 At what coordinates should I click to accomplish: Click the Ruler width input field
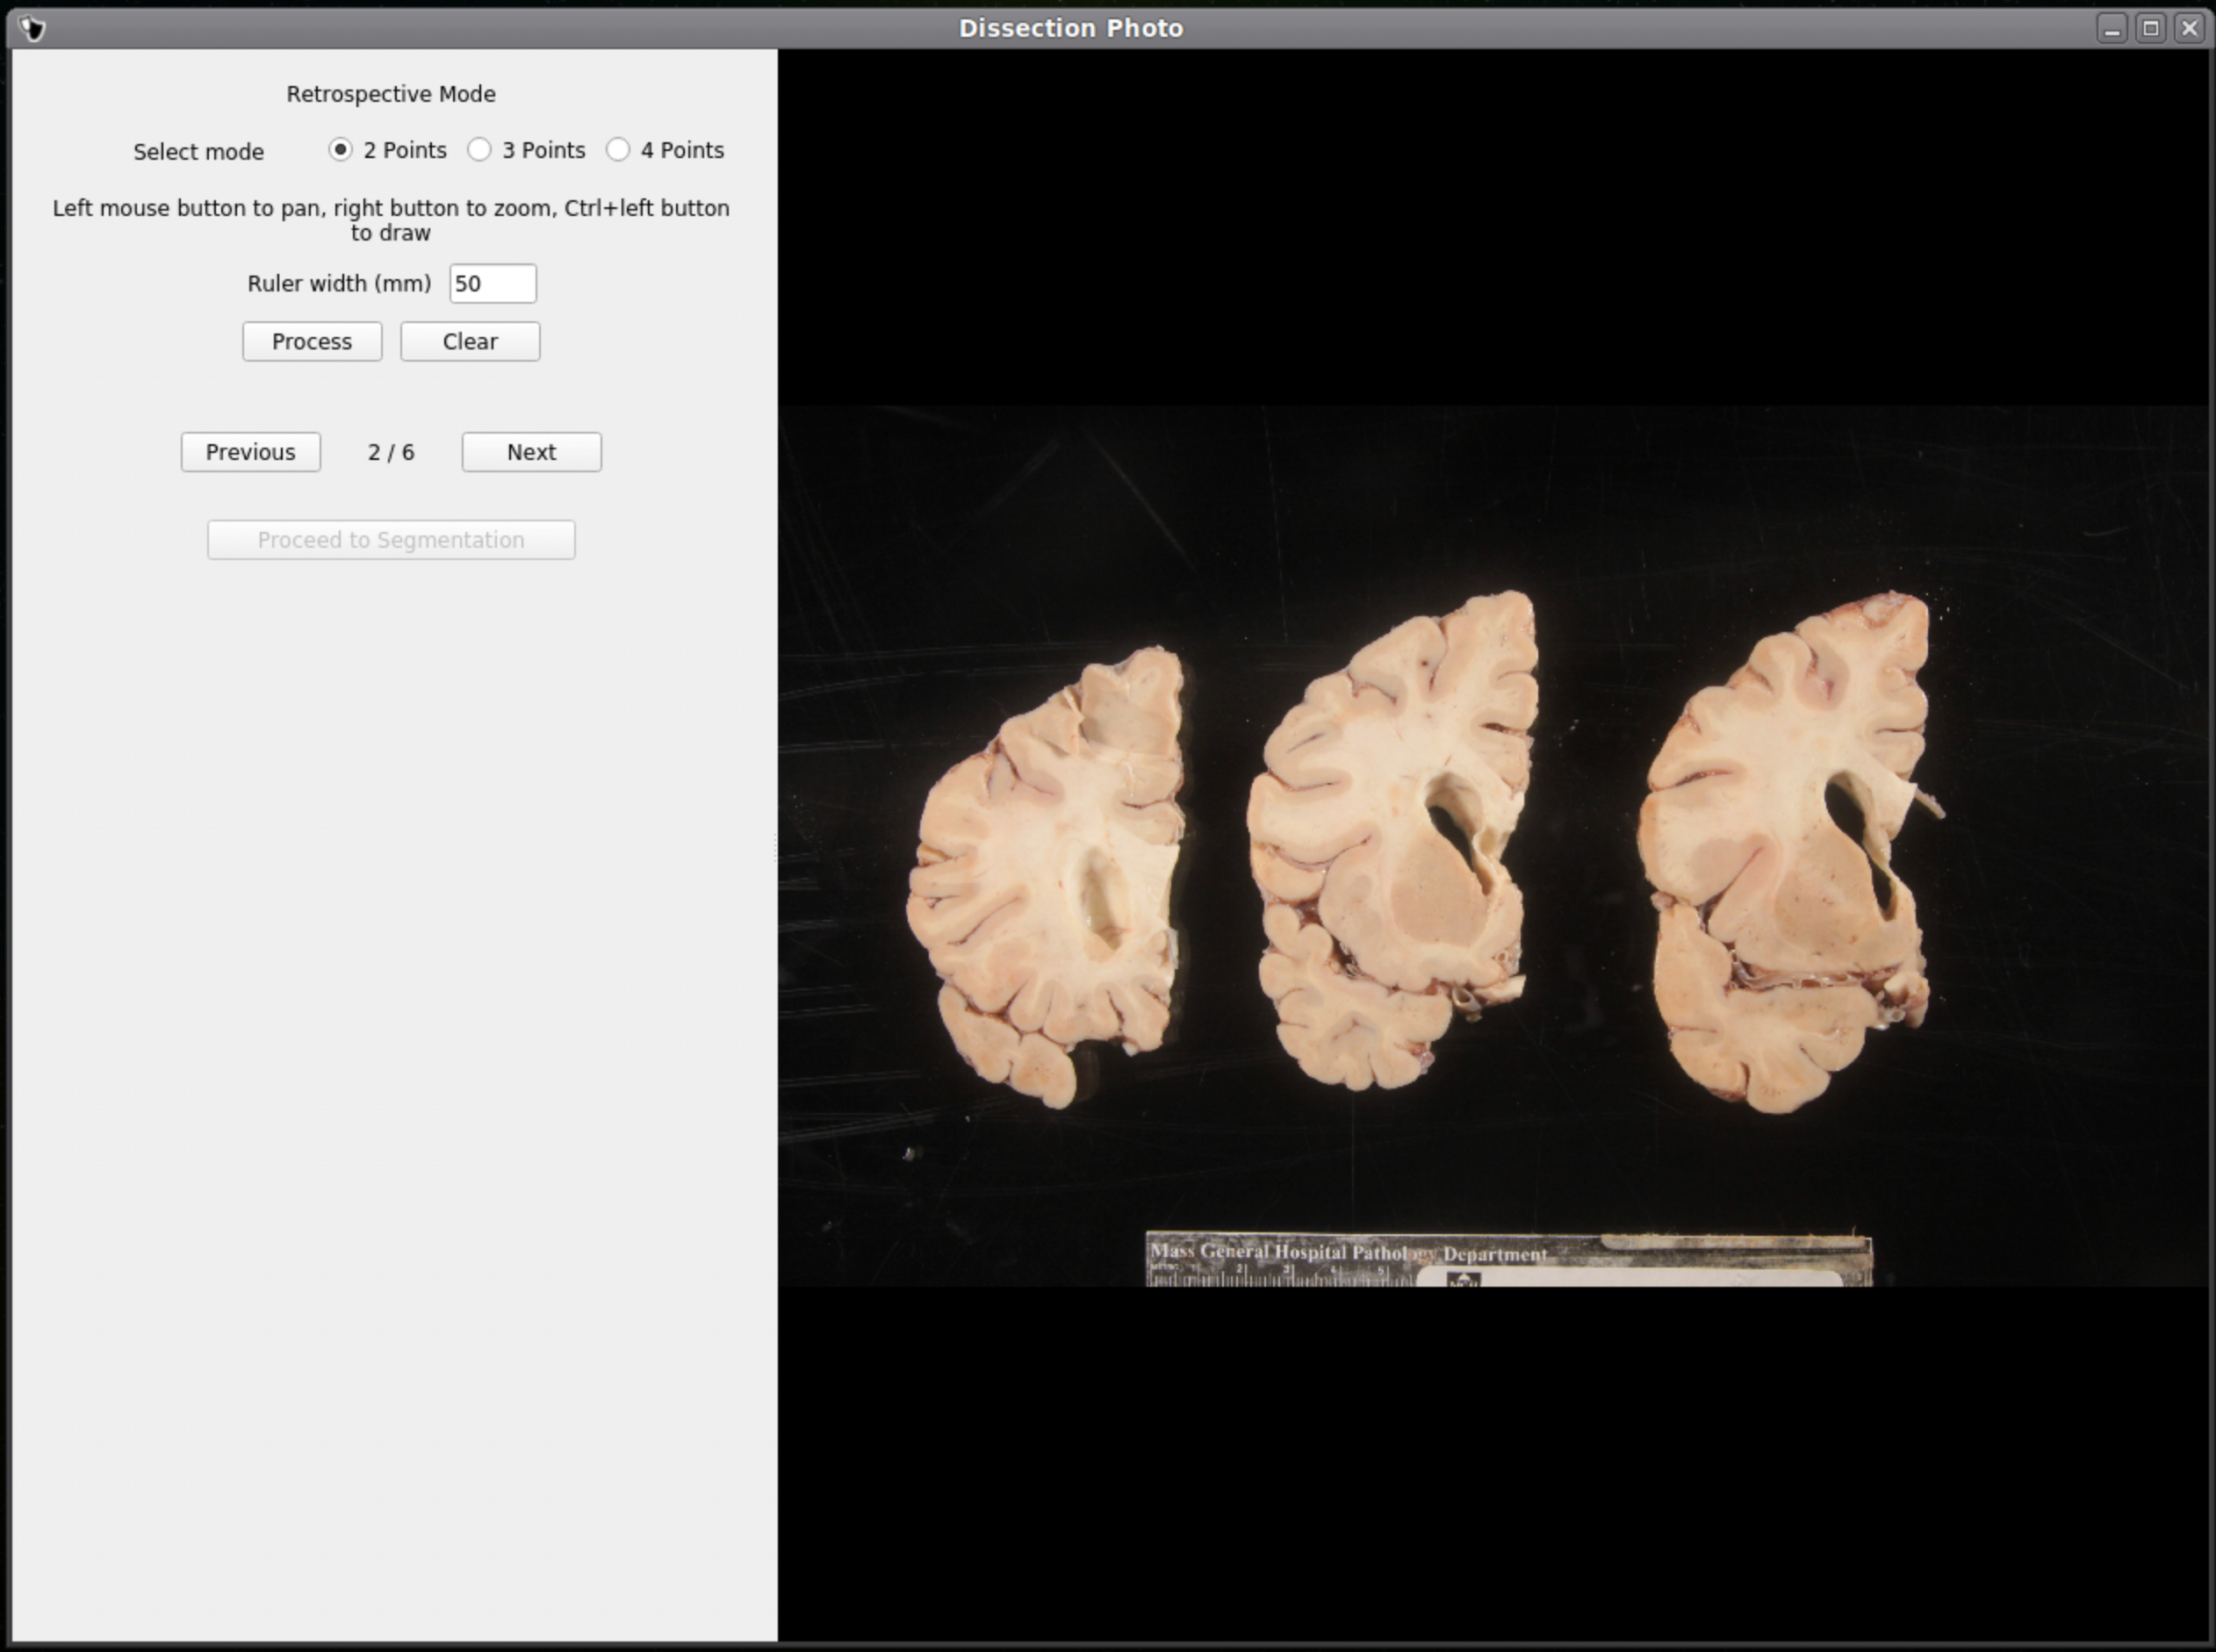pyautogui.click(x=492, y=284)
